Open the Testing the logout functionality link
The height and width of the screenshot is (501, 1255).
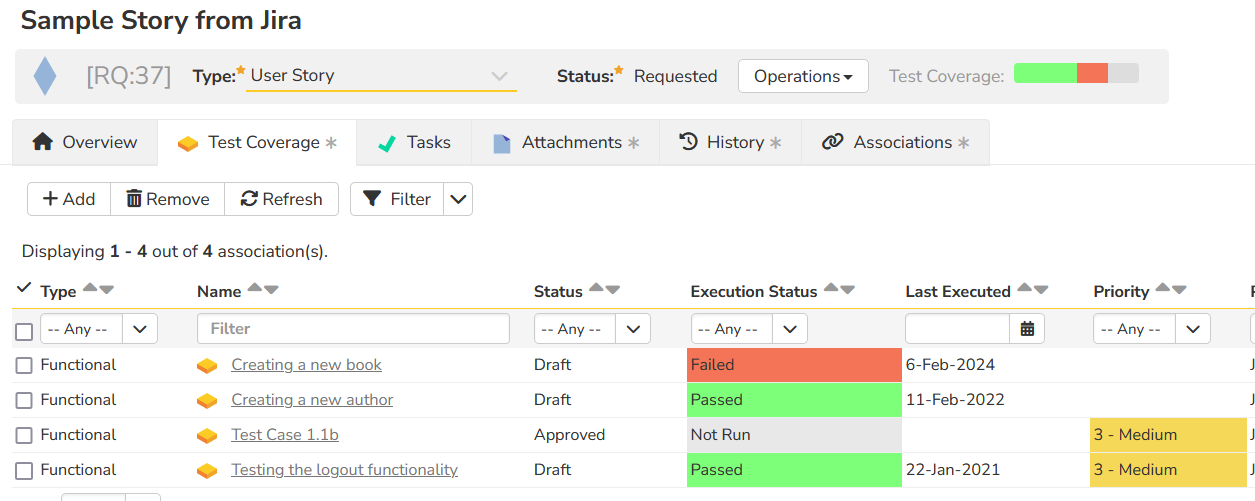click(x=344, y=470)
